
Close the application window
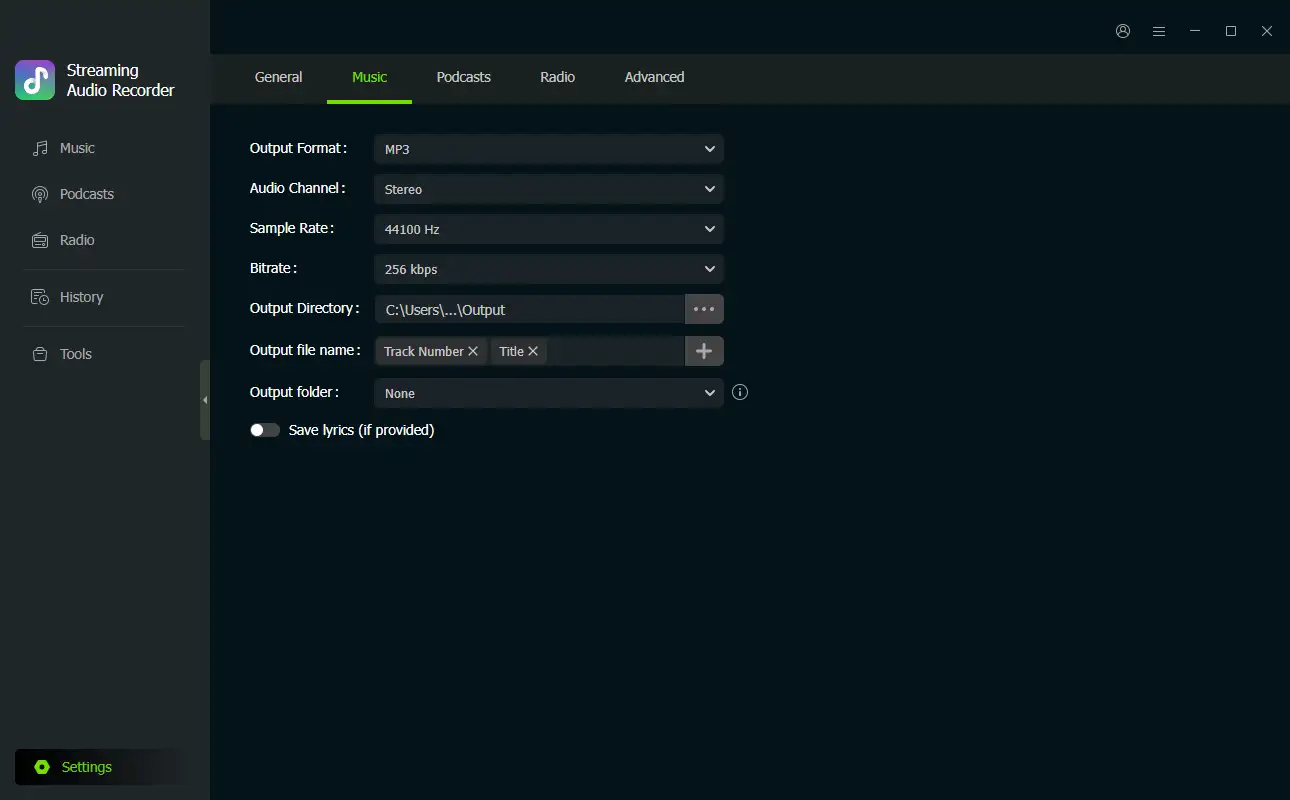[x=1267, y=31]
